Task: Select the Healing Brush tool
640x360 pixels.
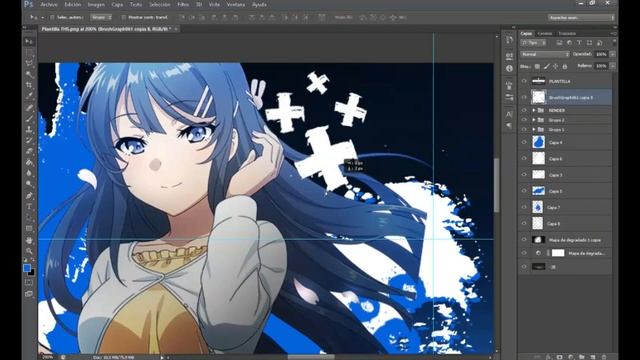Action: click(x=29, y=108)
